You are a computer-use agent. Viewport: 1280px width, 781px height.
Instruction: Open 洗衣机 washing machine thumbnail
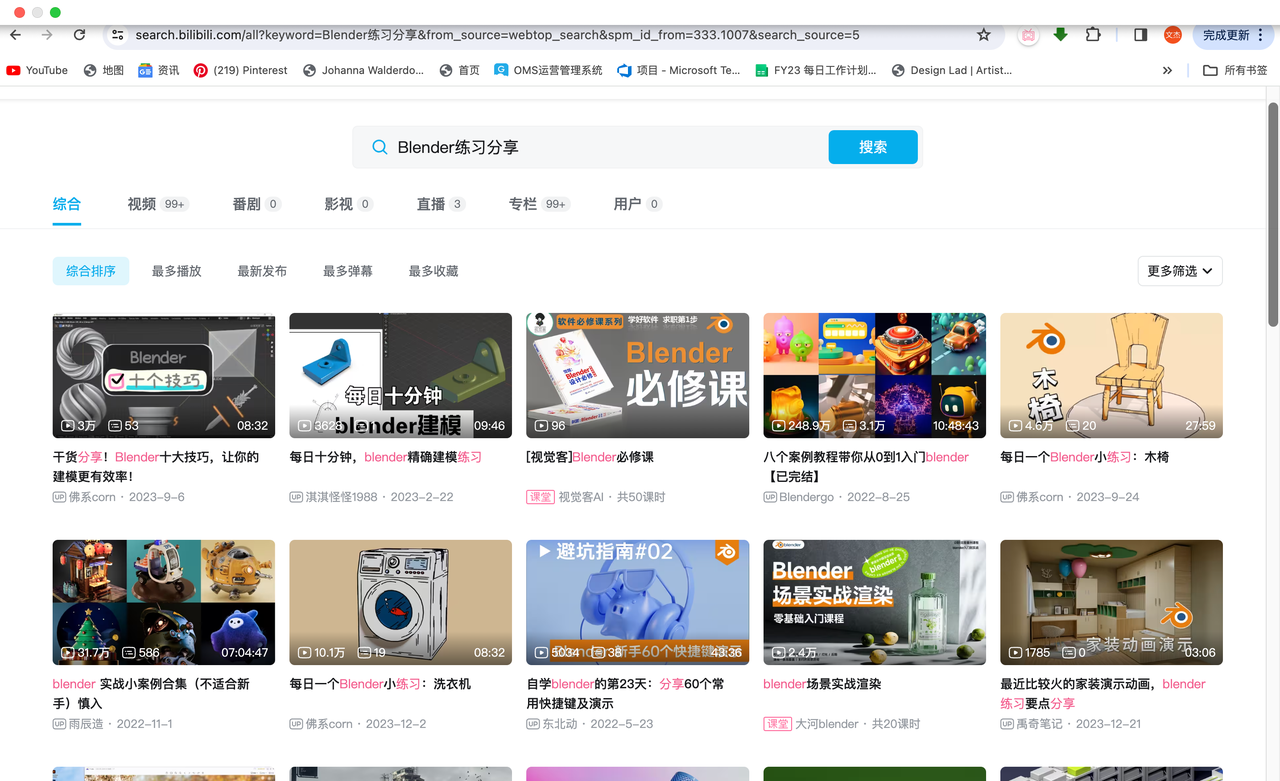[x=400, y=602]
